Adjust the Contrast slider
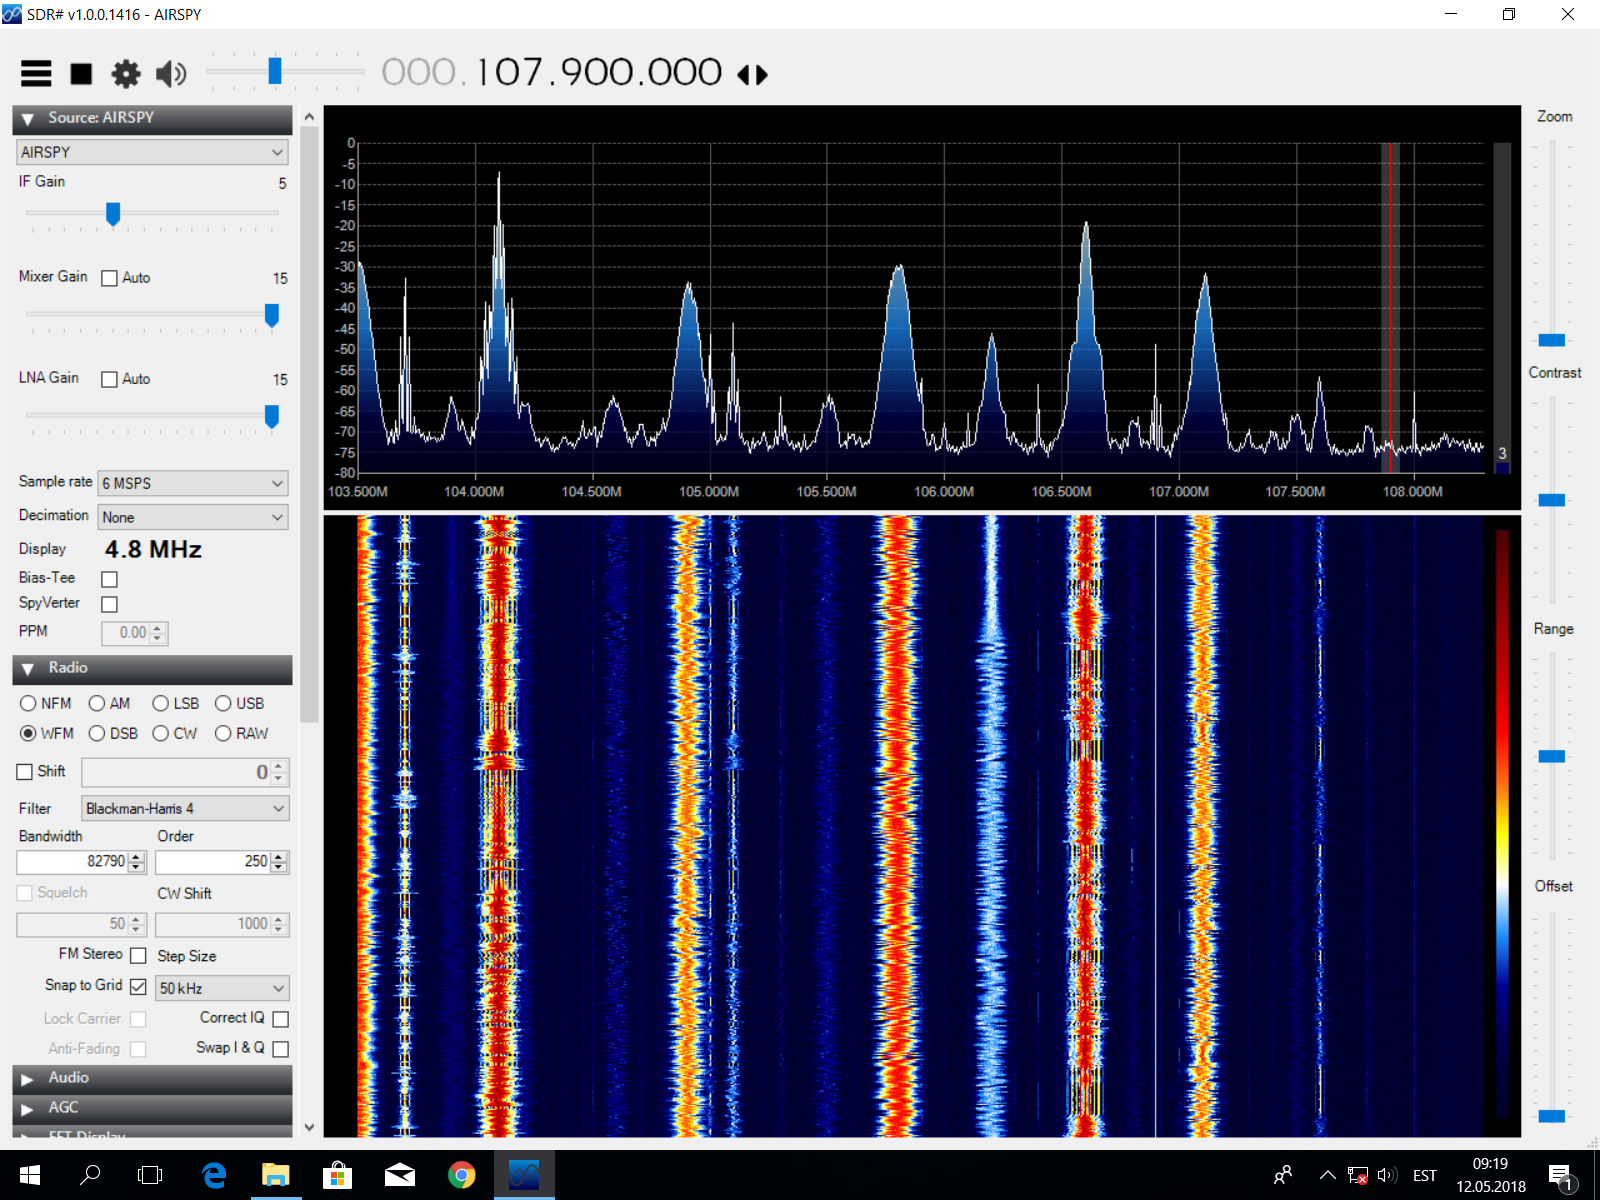This screenshot has width=1600, height=1200. [x=1552, y=500]
